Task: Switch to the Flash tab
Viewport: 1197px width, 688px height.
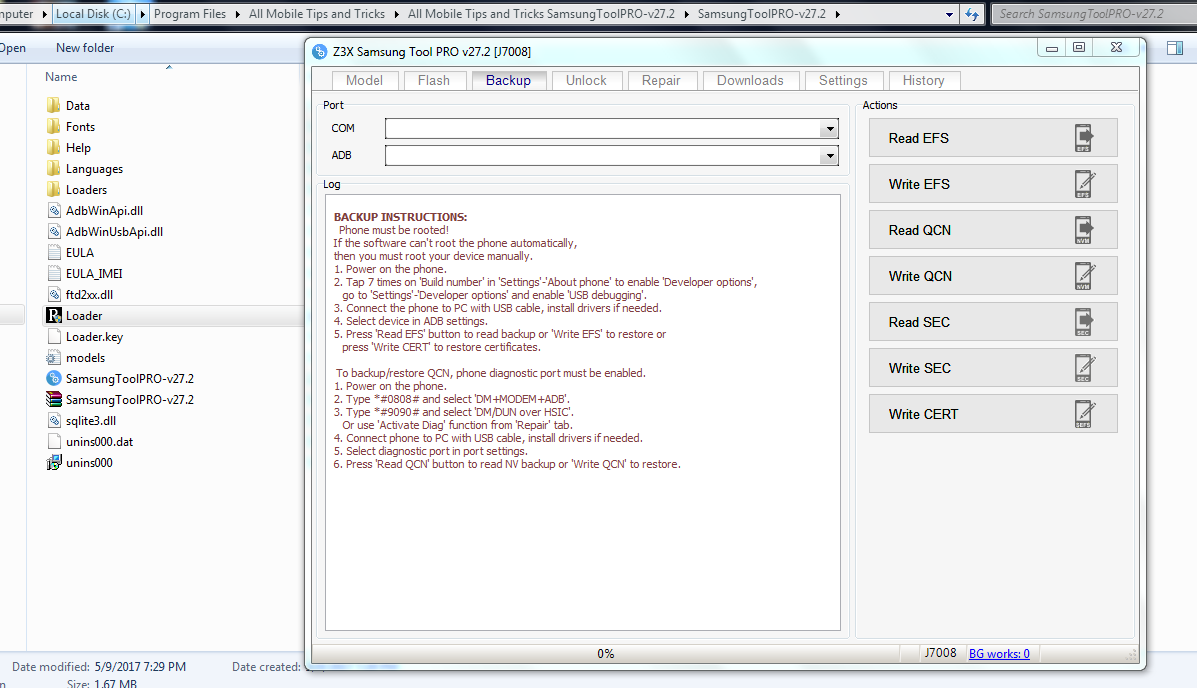Action: click(x=434, y=81)
